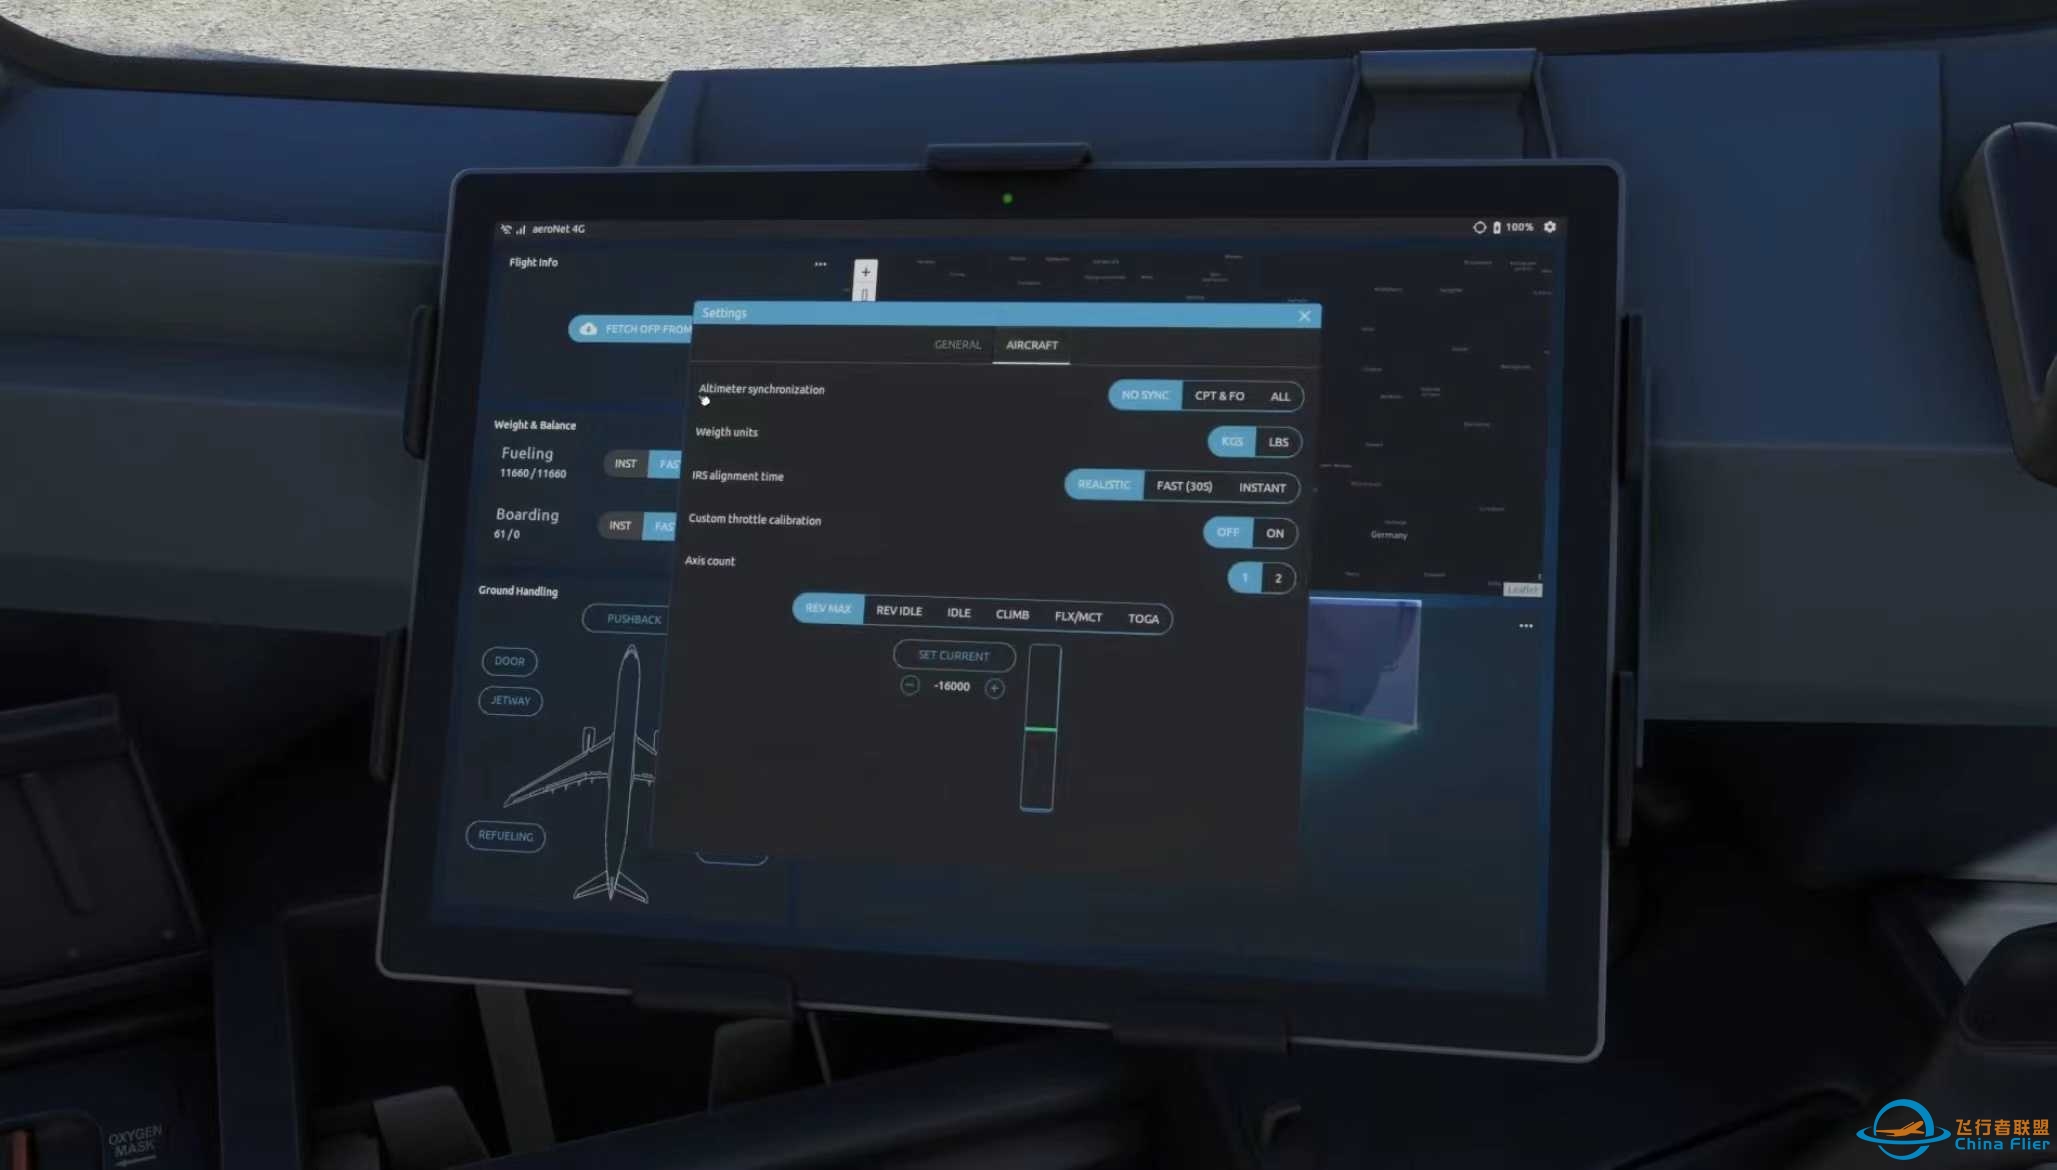Viewport: 2057px width, 1170px height.
Task: Toggle Custom throttle calibration ON
Action: coord(1273,533)
